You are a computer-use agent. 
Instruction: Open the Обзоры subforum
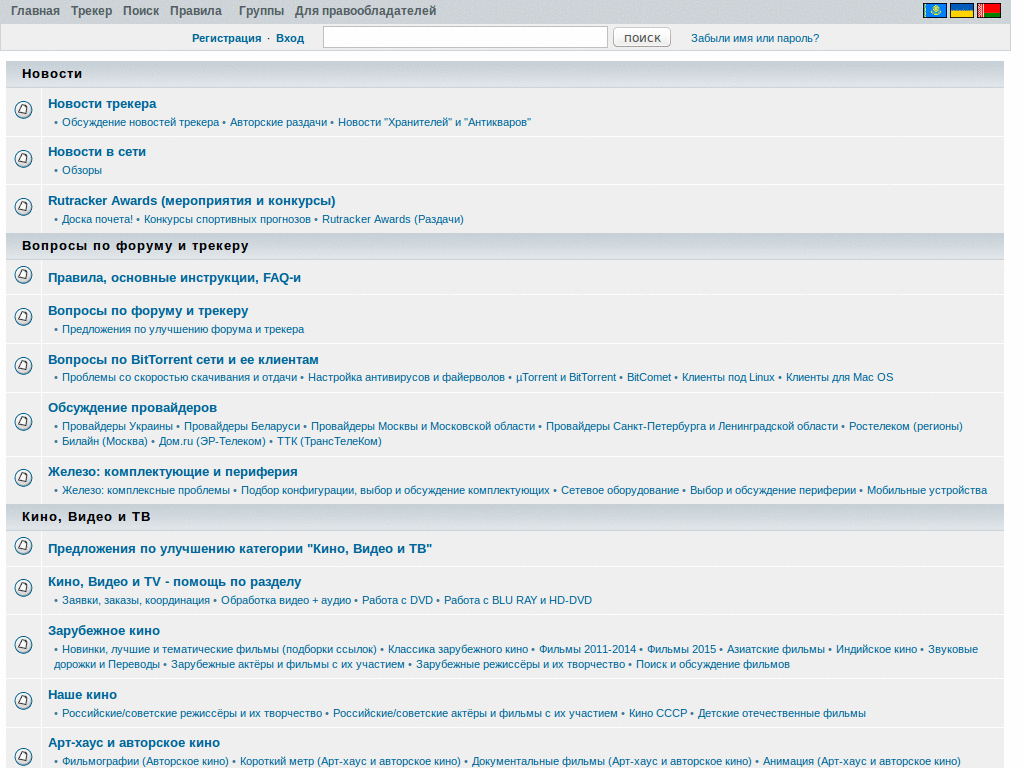click(82, 170)
